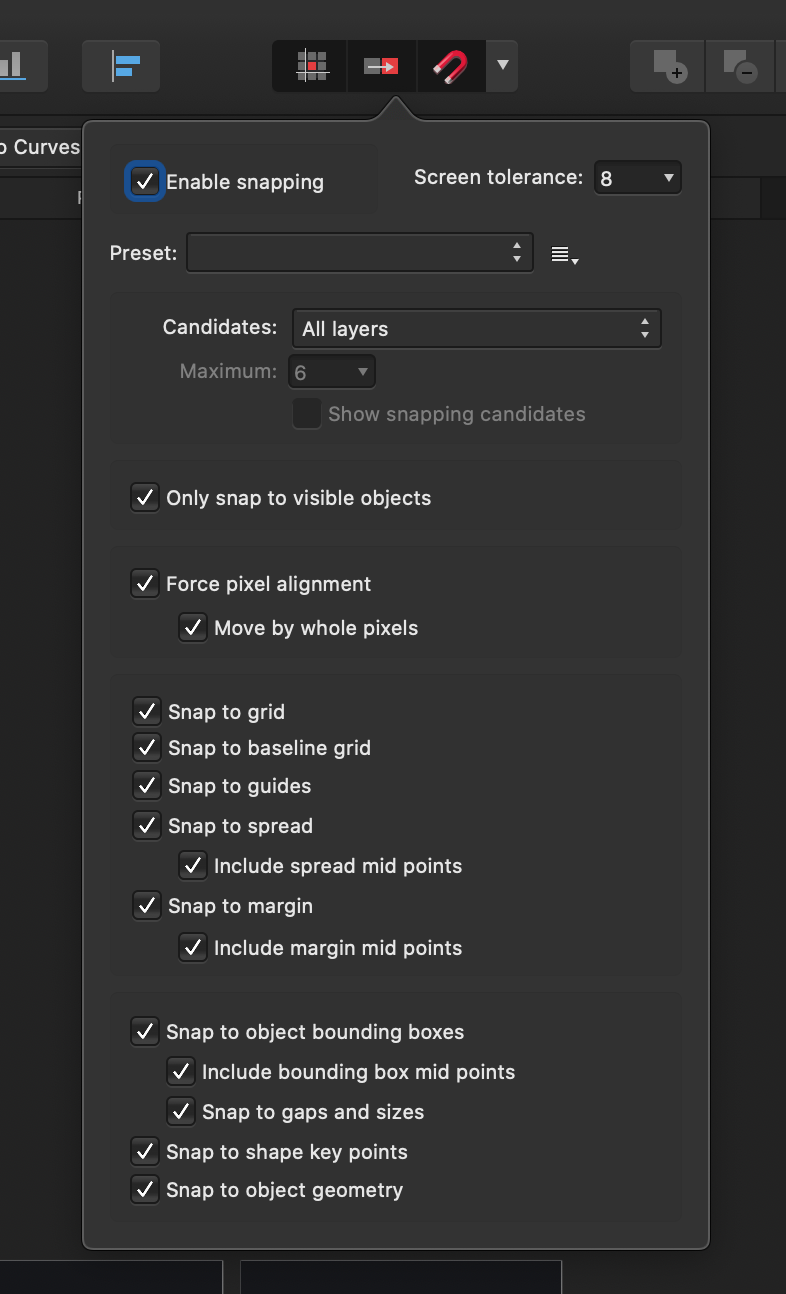Open the preset management menu icon
Viewport: 786px width, 1294px height.
(563, 254)
